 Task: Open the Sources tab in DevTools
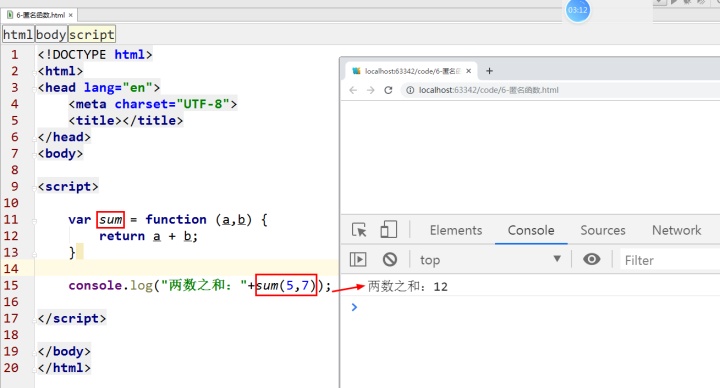(x=602, y=230)
